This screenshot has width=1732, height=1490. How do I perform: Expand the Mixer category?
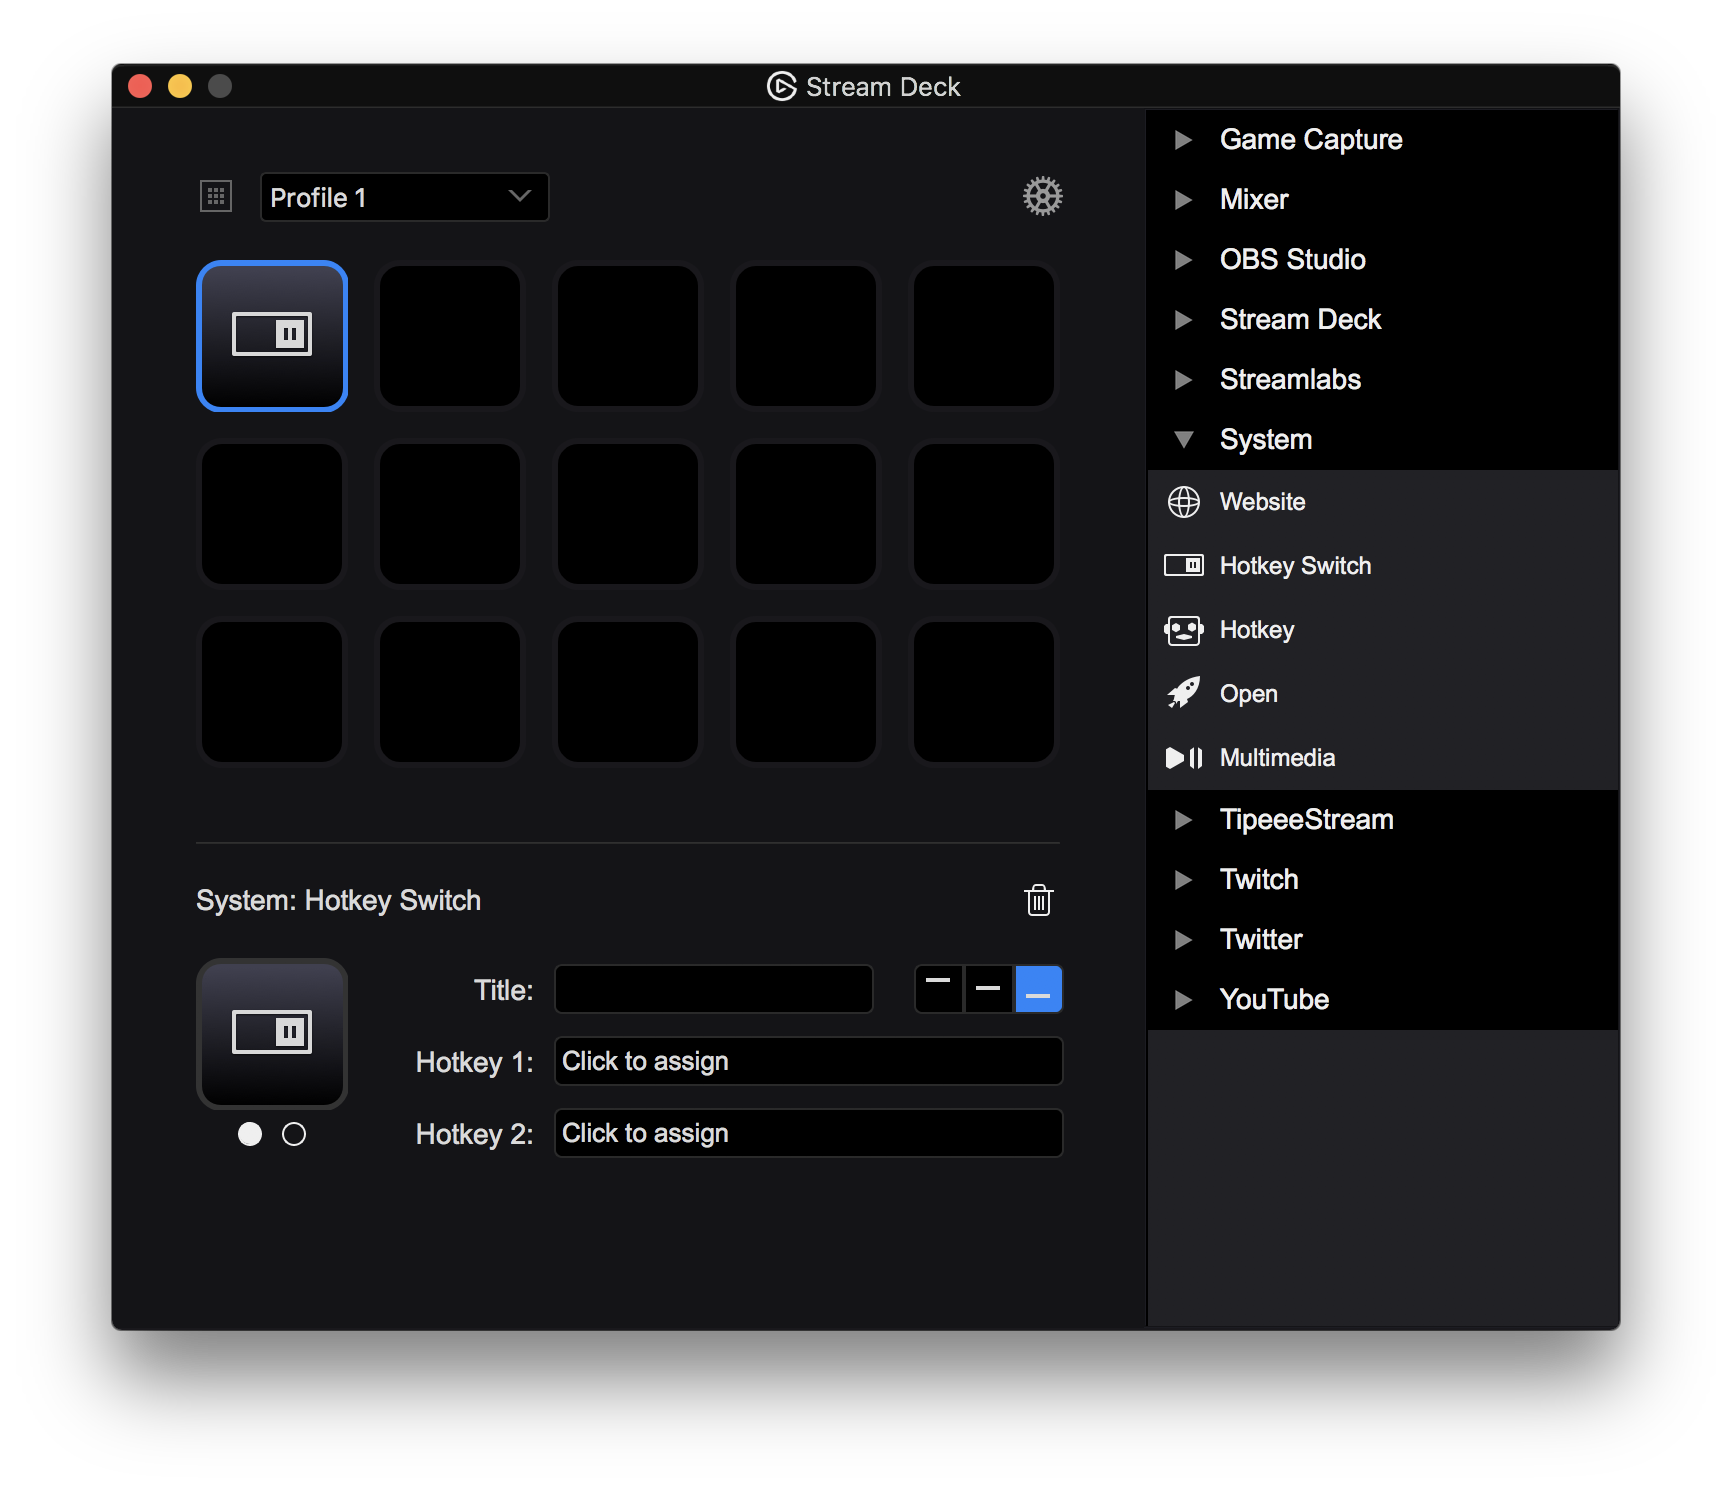pyautogui.click(x=1183, y=200)
